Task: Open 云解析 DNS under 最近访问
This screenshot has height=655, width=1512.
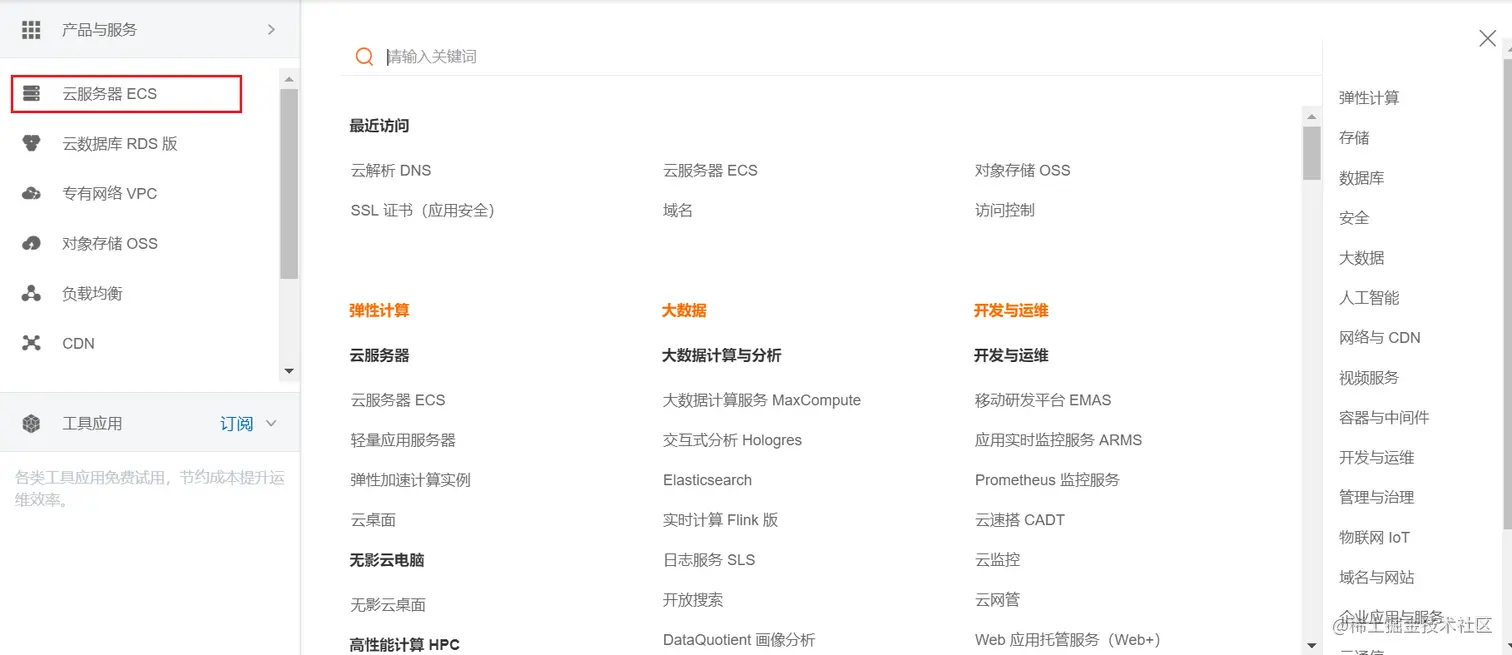Action: pos(391,171)
